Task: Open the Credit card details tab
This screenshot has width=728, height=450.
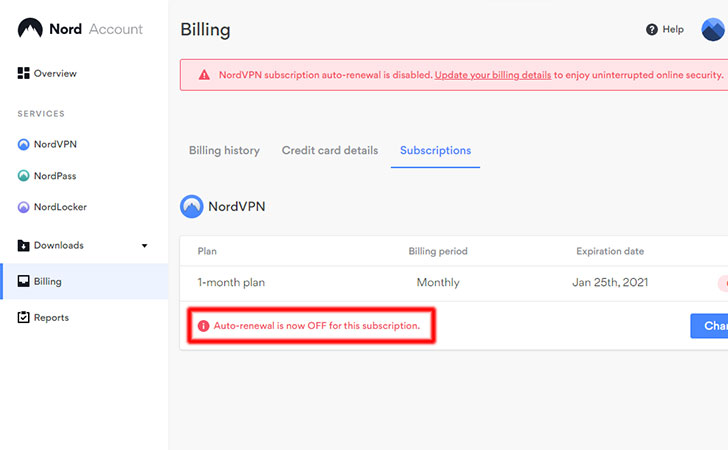Action: click(330, 150)
